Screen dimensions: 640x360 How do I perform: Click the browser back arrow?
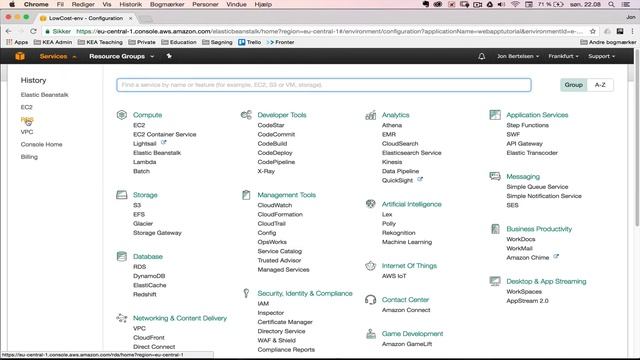pyautogui.click(x=9, y=31)
